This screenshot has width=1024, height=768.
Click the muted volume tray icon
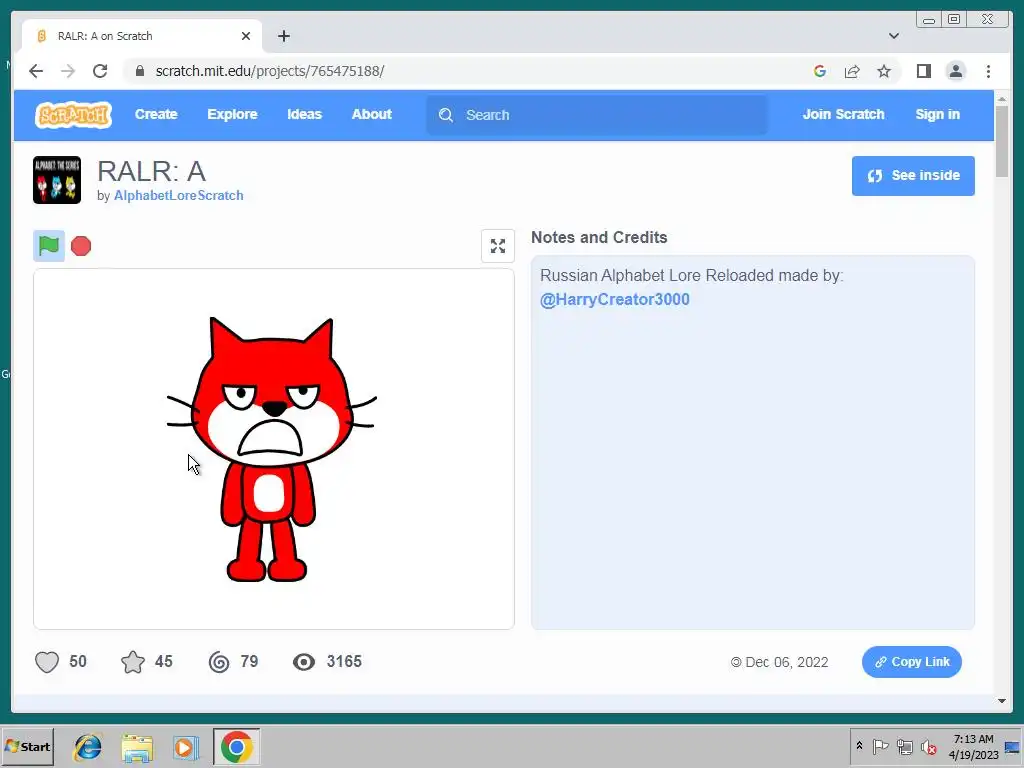point(928,746)
